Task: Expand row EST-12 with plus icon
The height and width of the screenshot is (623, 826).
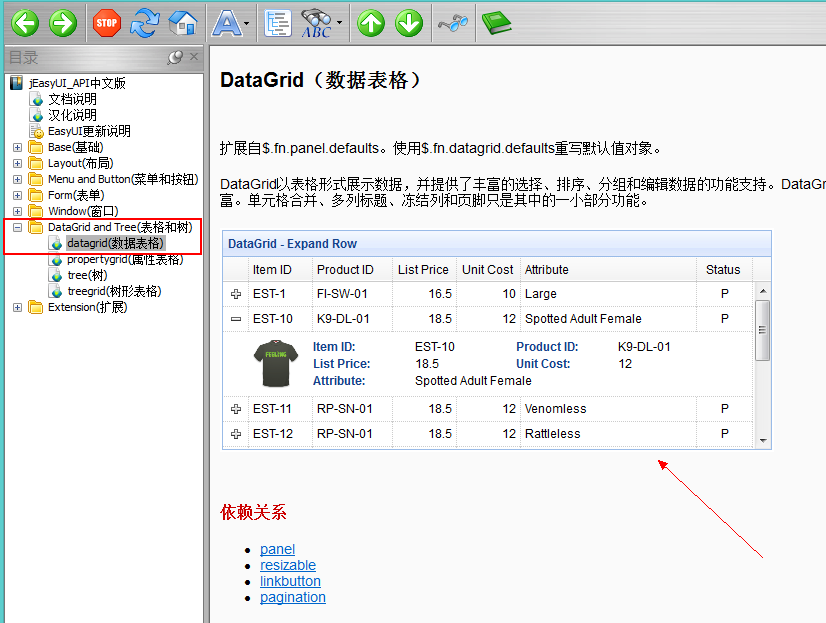Action: click(236, 433)
